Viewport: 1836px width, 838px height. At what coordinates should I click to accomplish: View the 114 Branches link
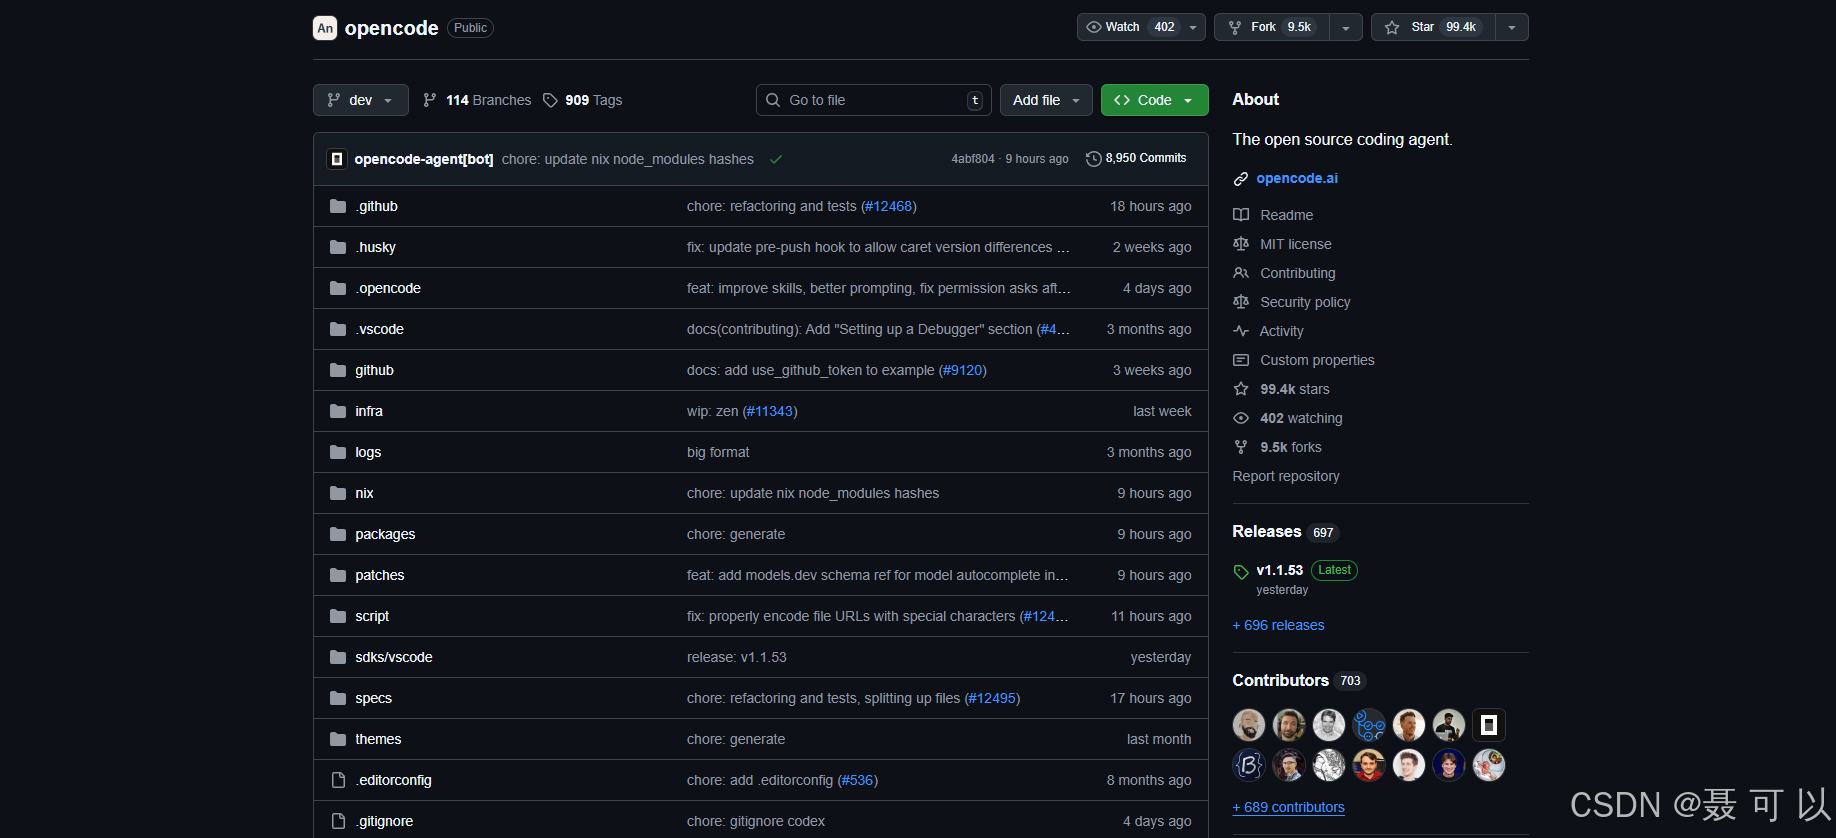pos(477,100)
